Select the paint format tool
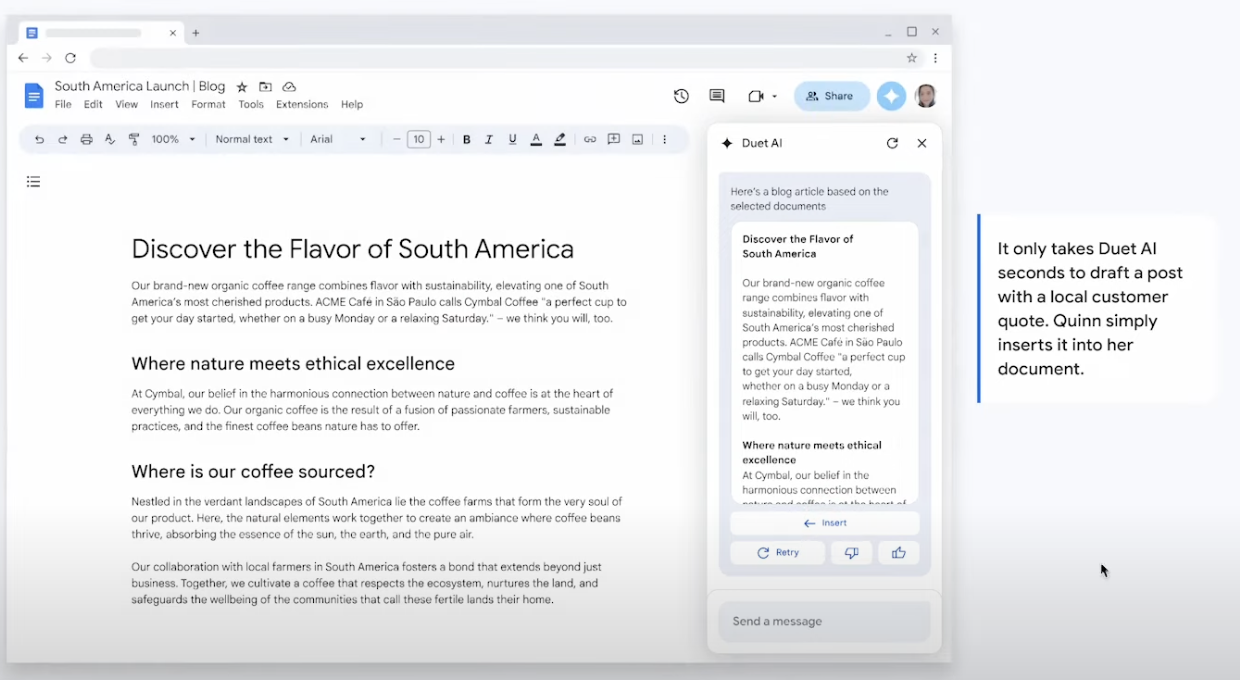Viewport: 1240px width, 680px height. pos(134,139)
